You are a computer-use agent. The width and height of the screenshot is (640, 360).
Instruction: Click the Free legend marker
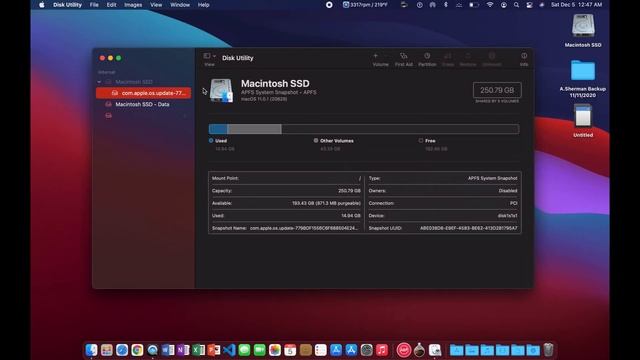point(421,140)
